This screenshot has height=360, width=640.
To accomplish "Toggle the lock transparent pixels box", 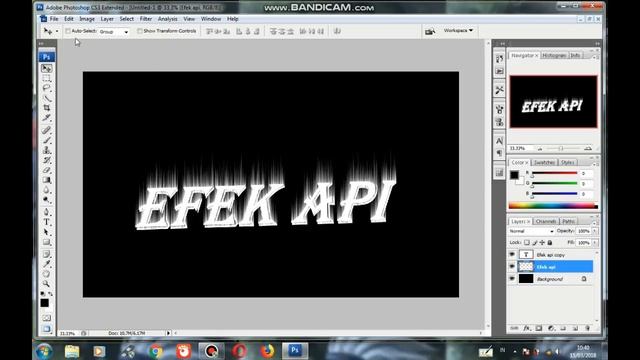I will (x=527, y=242).
